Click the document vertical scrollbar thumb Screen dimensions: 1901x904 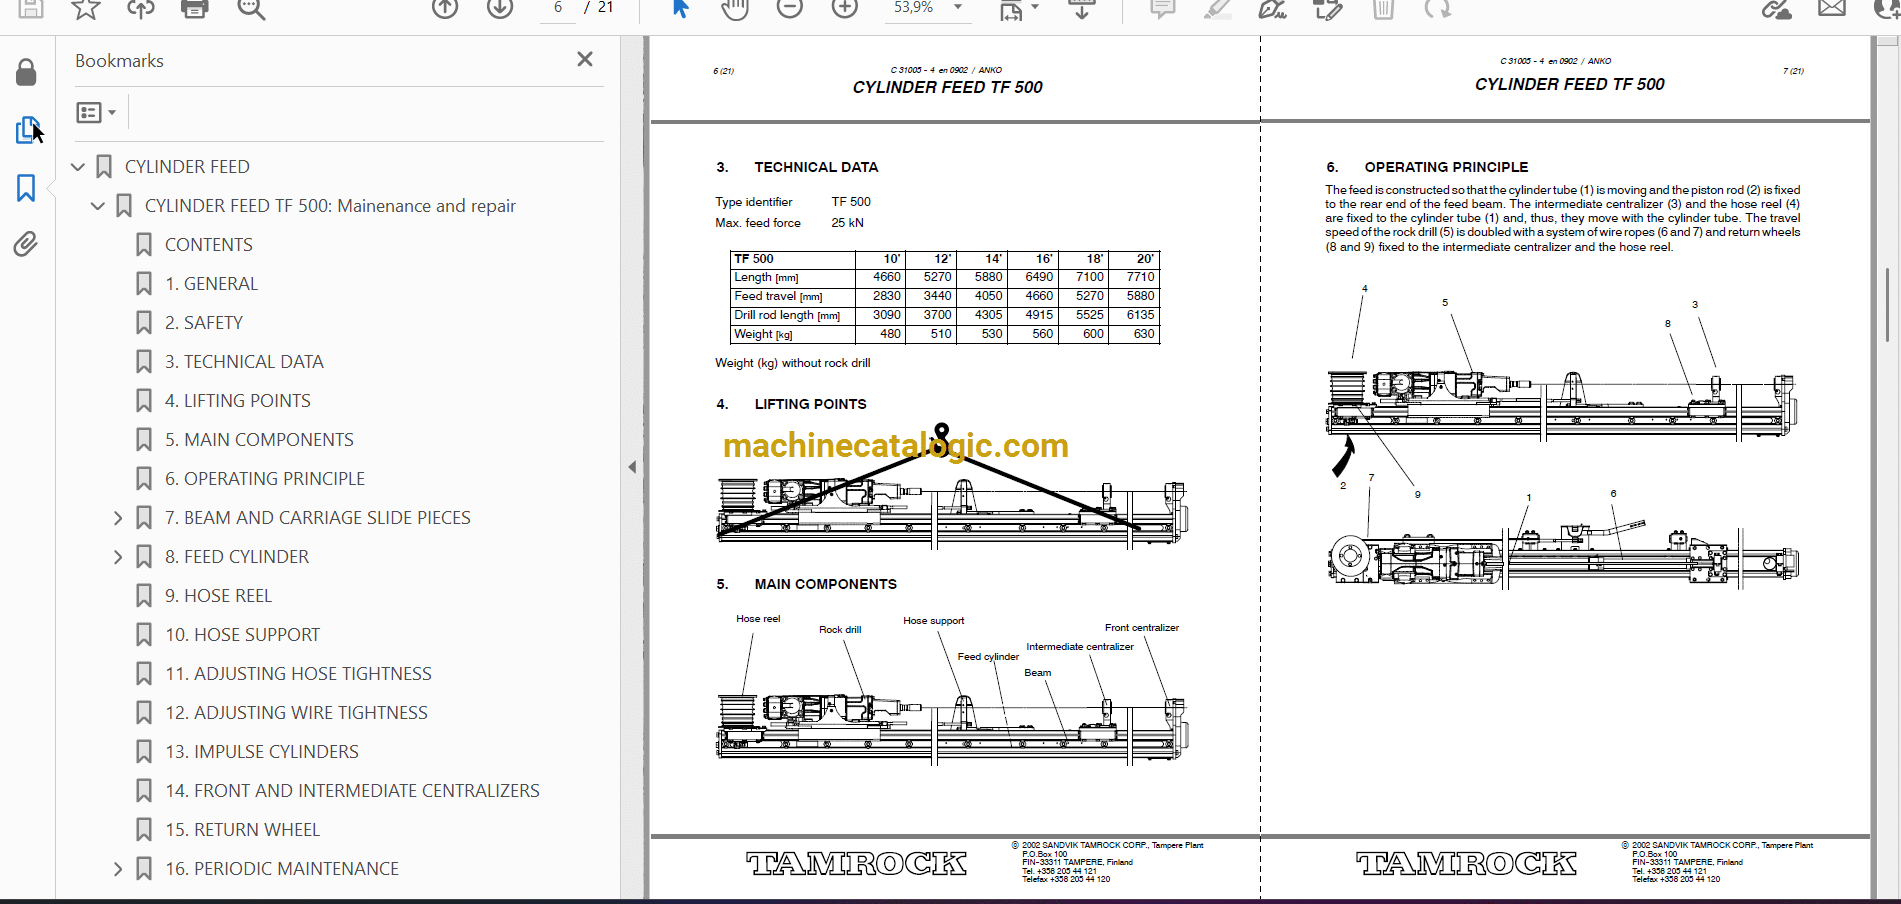tap(1886, 305)
